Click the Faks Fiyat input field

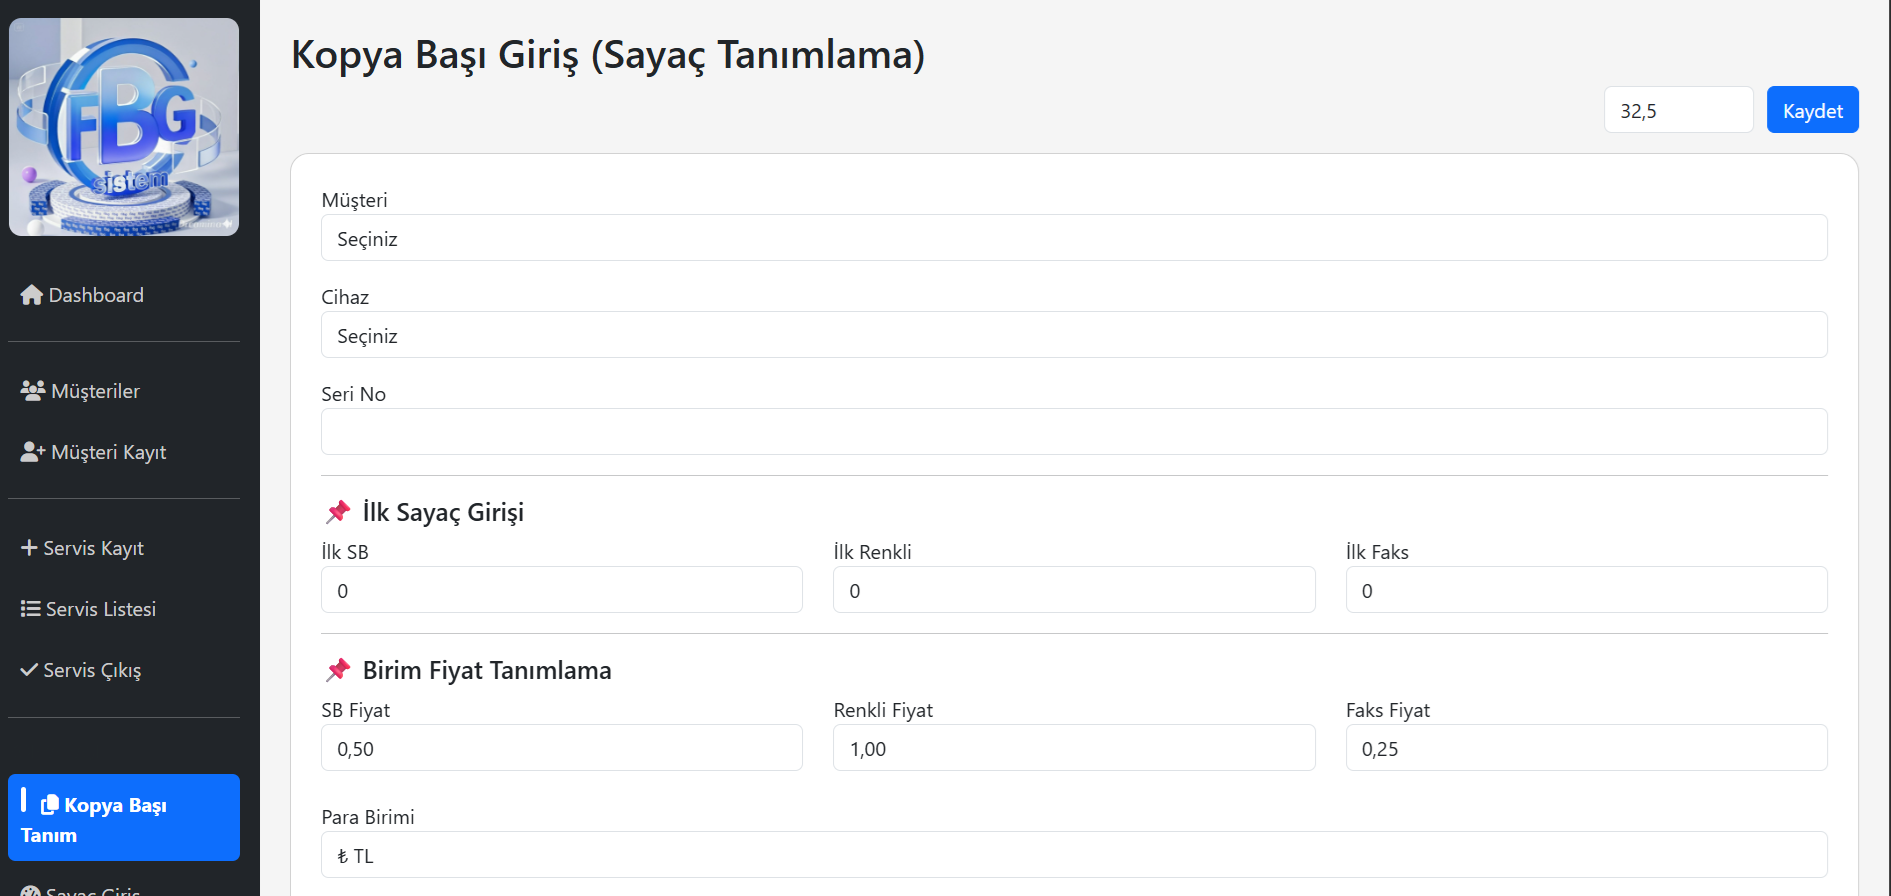tap(1585, 748)
